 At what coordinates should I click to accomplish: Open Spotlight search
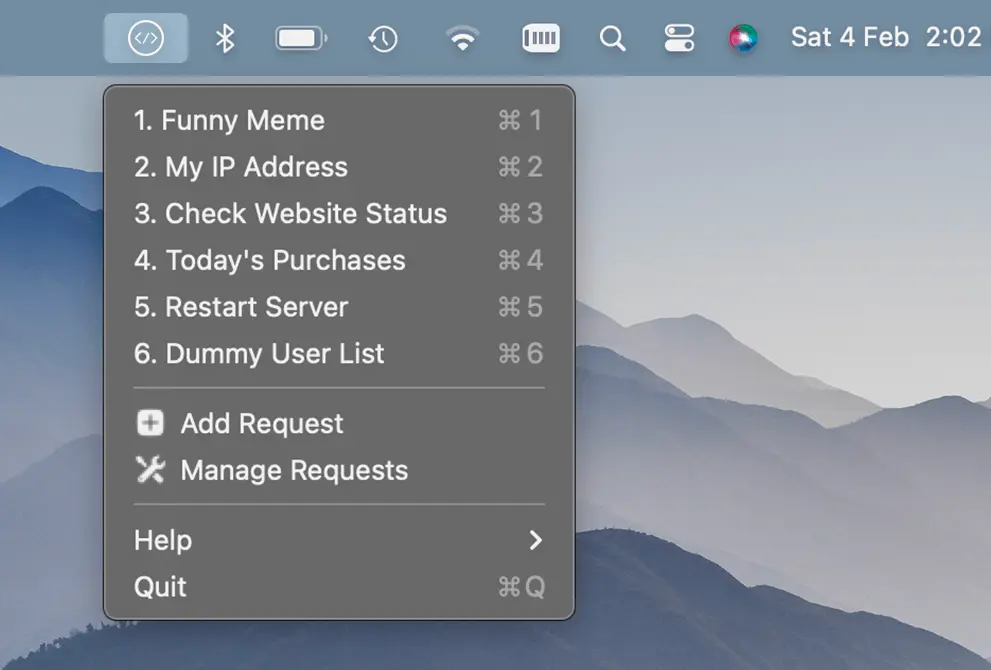[612, 37]
